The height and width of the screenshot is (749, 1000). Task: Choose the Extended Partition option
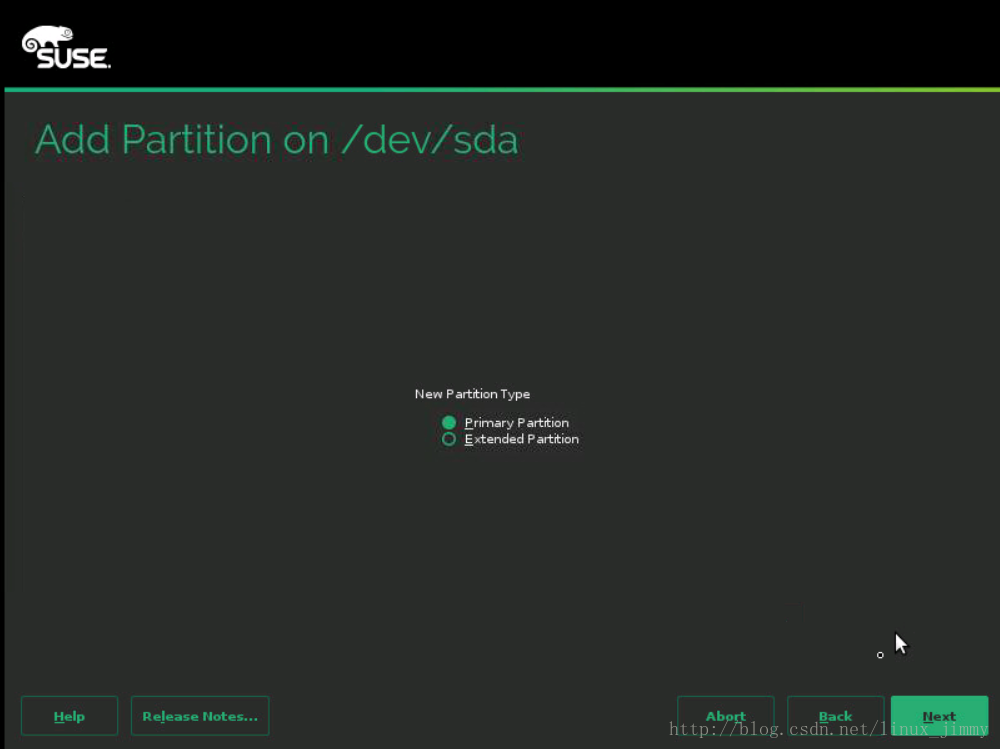point(448,439)
